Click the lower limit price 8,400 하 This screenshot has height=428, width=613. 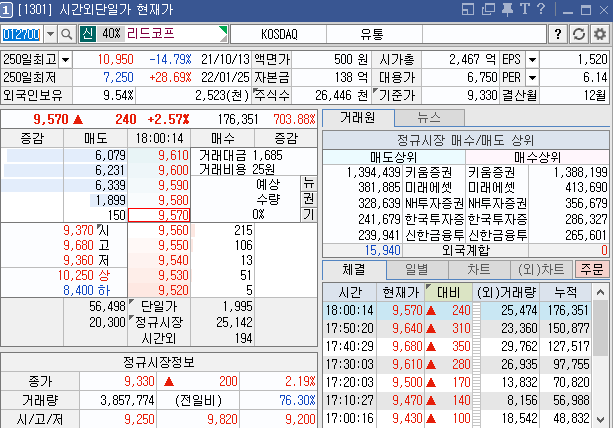coord(86,290)
